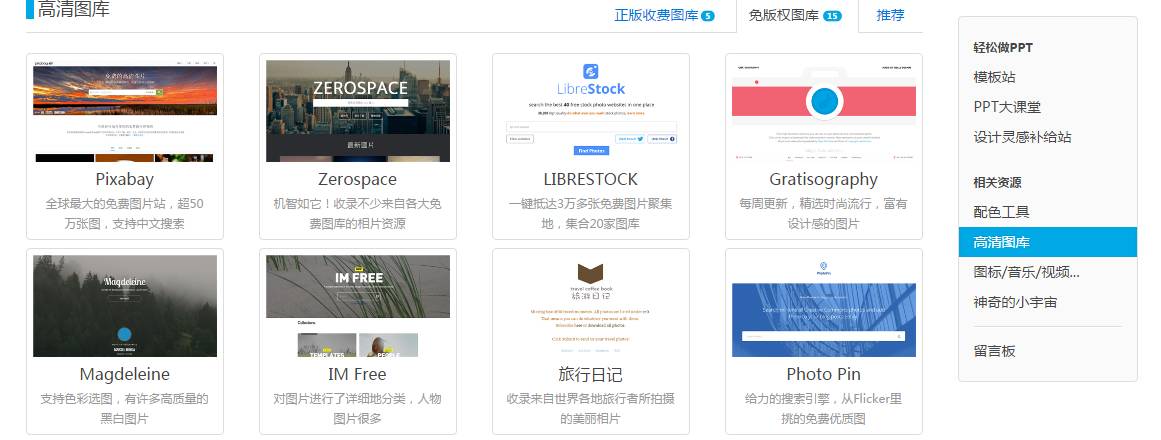Go to 神奇的小宇宙 in sidebar
The width and height of the screenshot is (1161, 440).
pos(1015,302)
